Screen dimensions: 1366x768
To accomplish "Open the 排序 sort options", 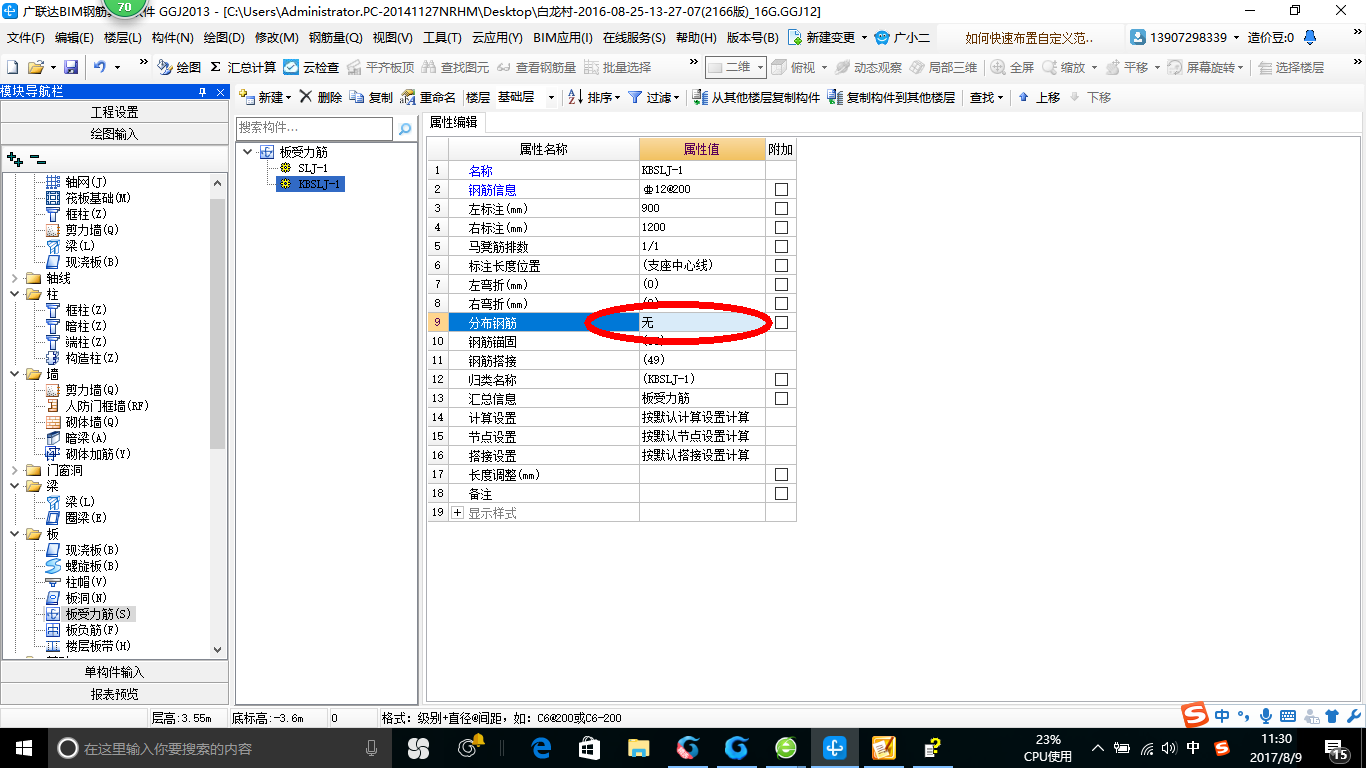I will (x=594, y=97).
